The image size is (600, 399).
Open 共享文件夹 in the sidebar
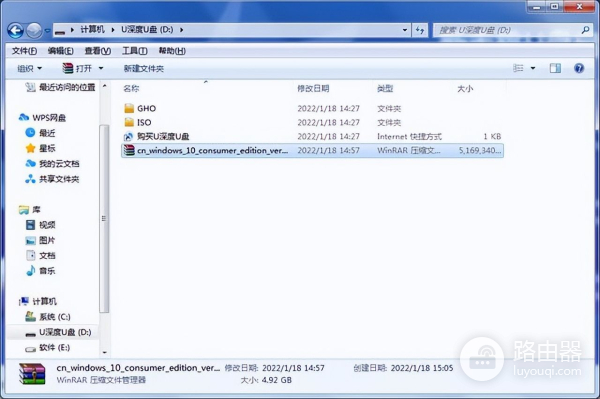coord(52,179)
